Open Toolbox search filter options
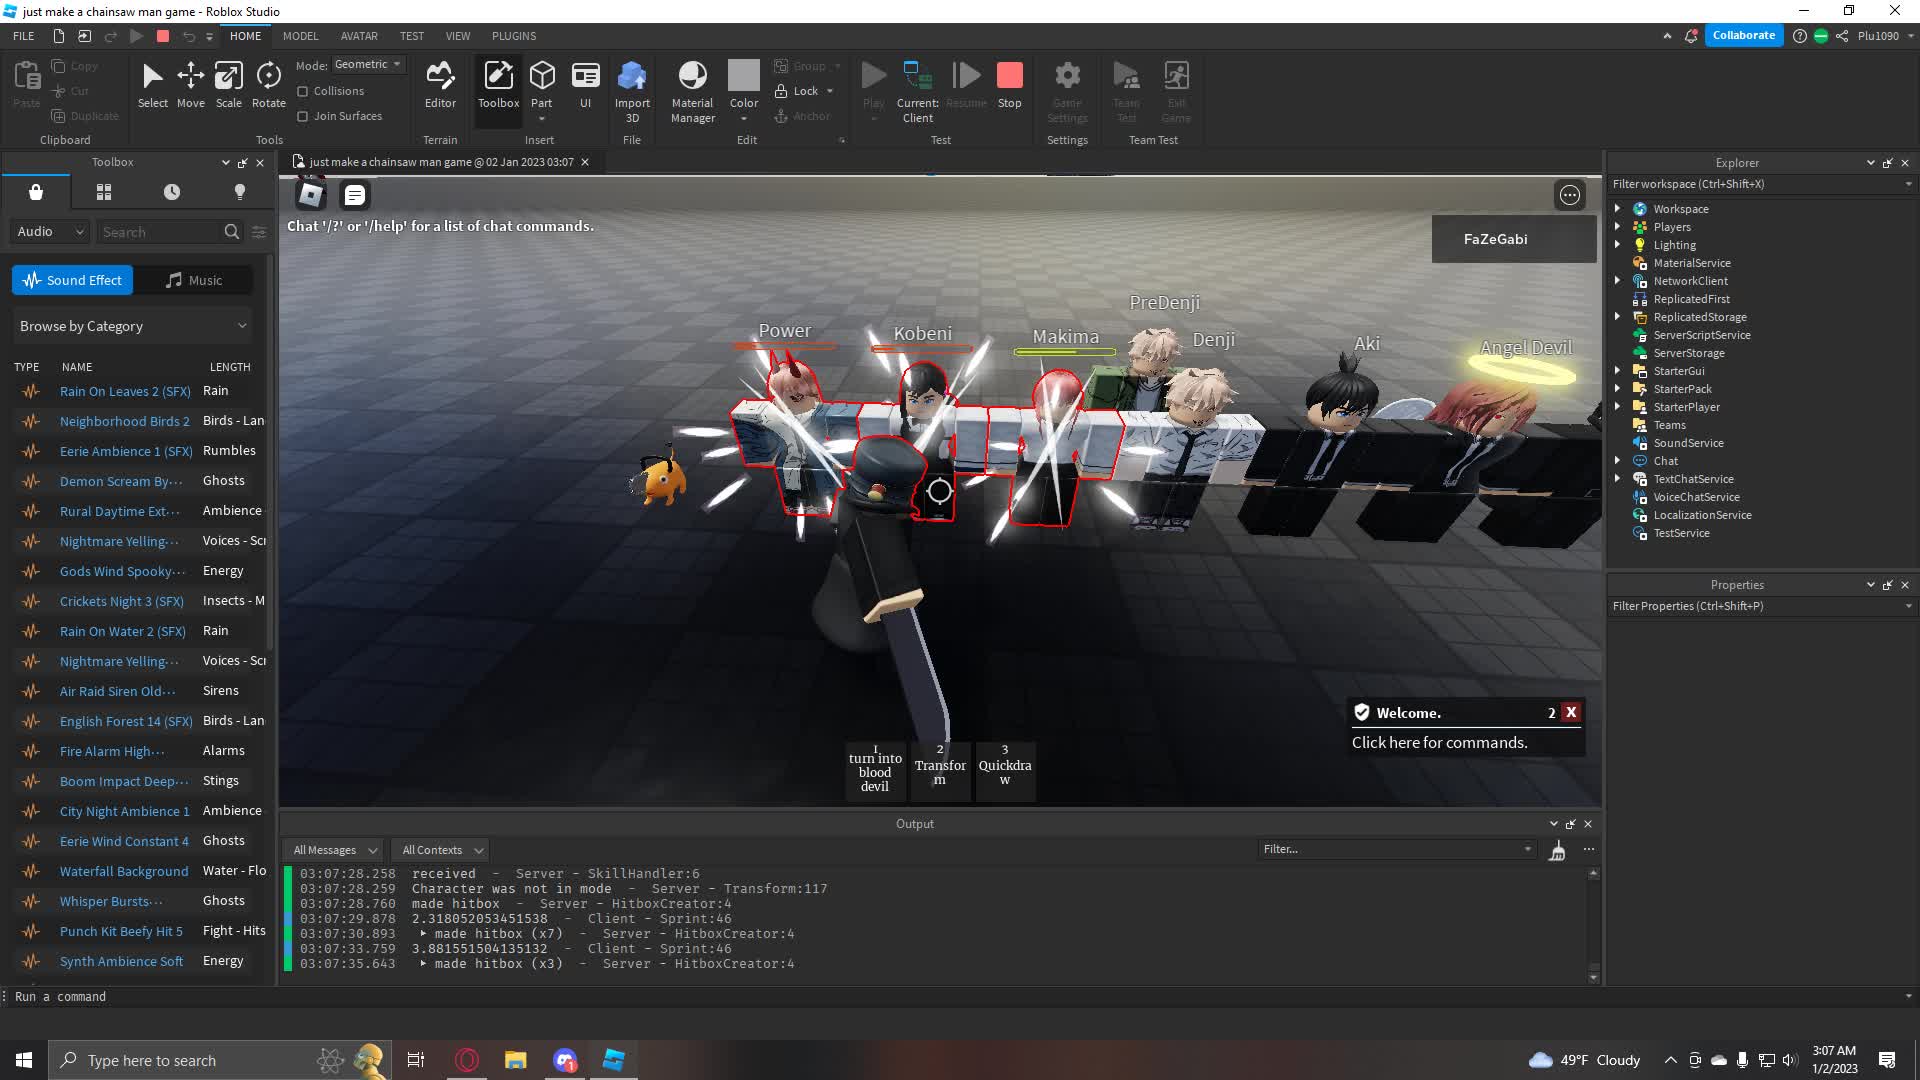Image resolution: width=1920 pixels, height=1080 pixels. pos(259,232)
